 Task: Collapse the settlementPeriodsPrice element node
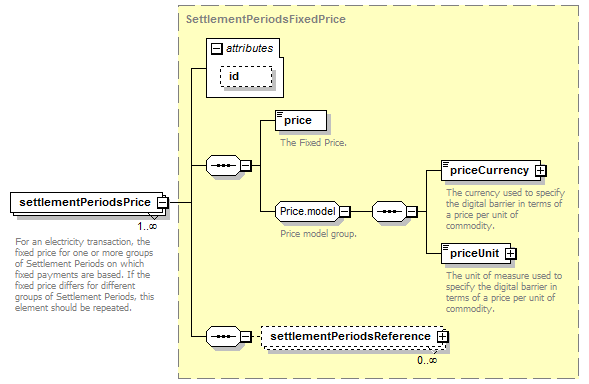tap(163, 203)
